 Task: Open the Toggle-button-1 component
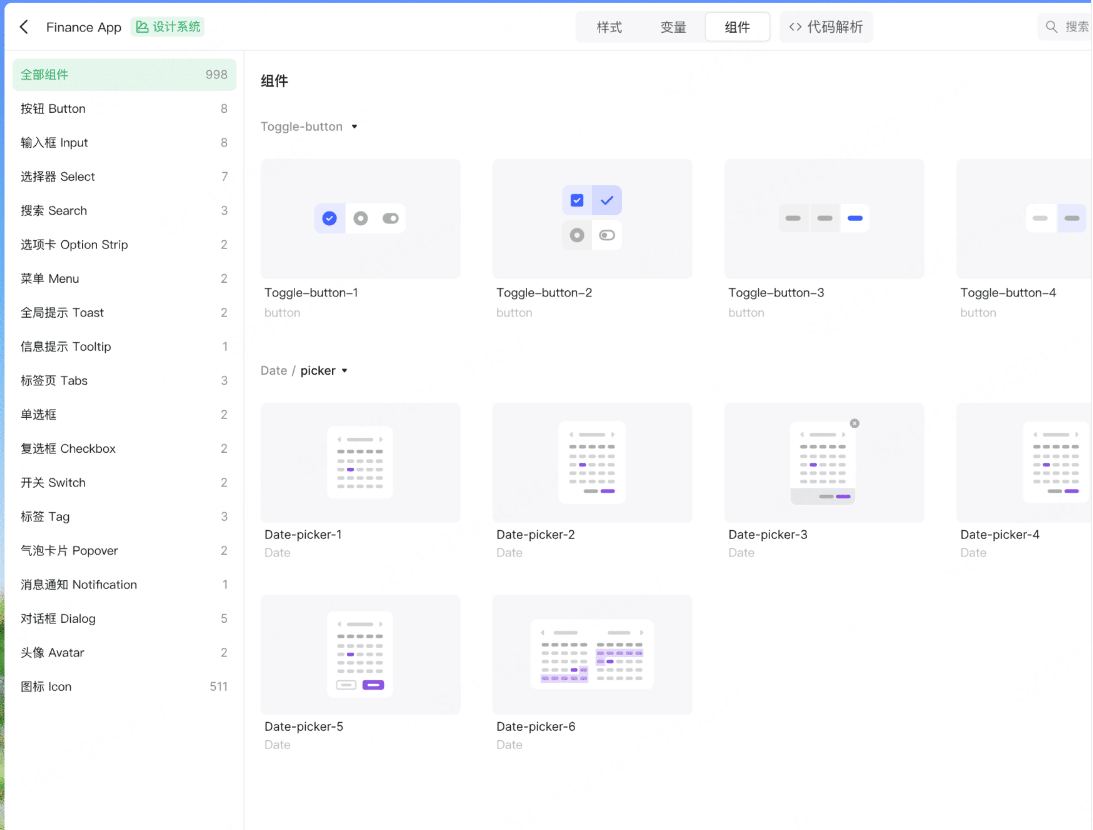pyautogui.click(x=360, y=218)
